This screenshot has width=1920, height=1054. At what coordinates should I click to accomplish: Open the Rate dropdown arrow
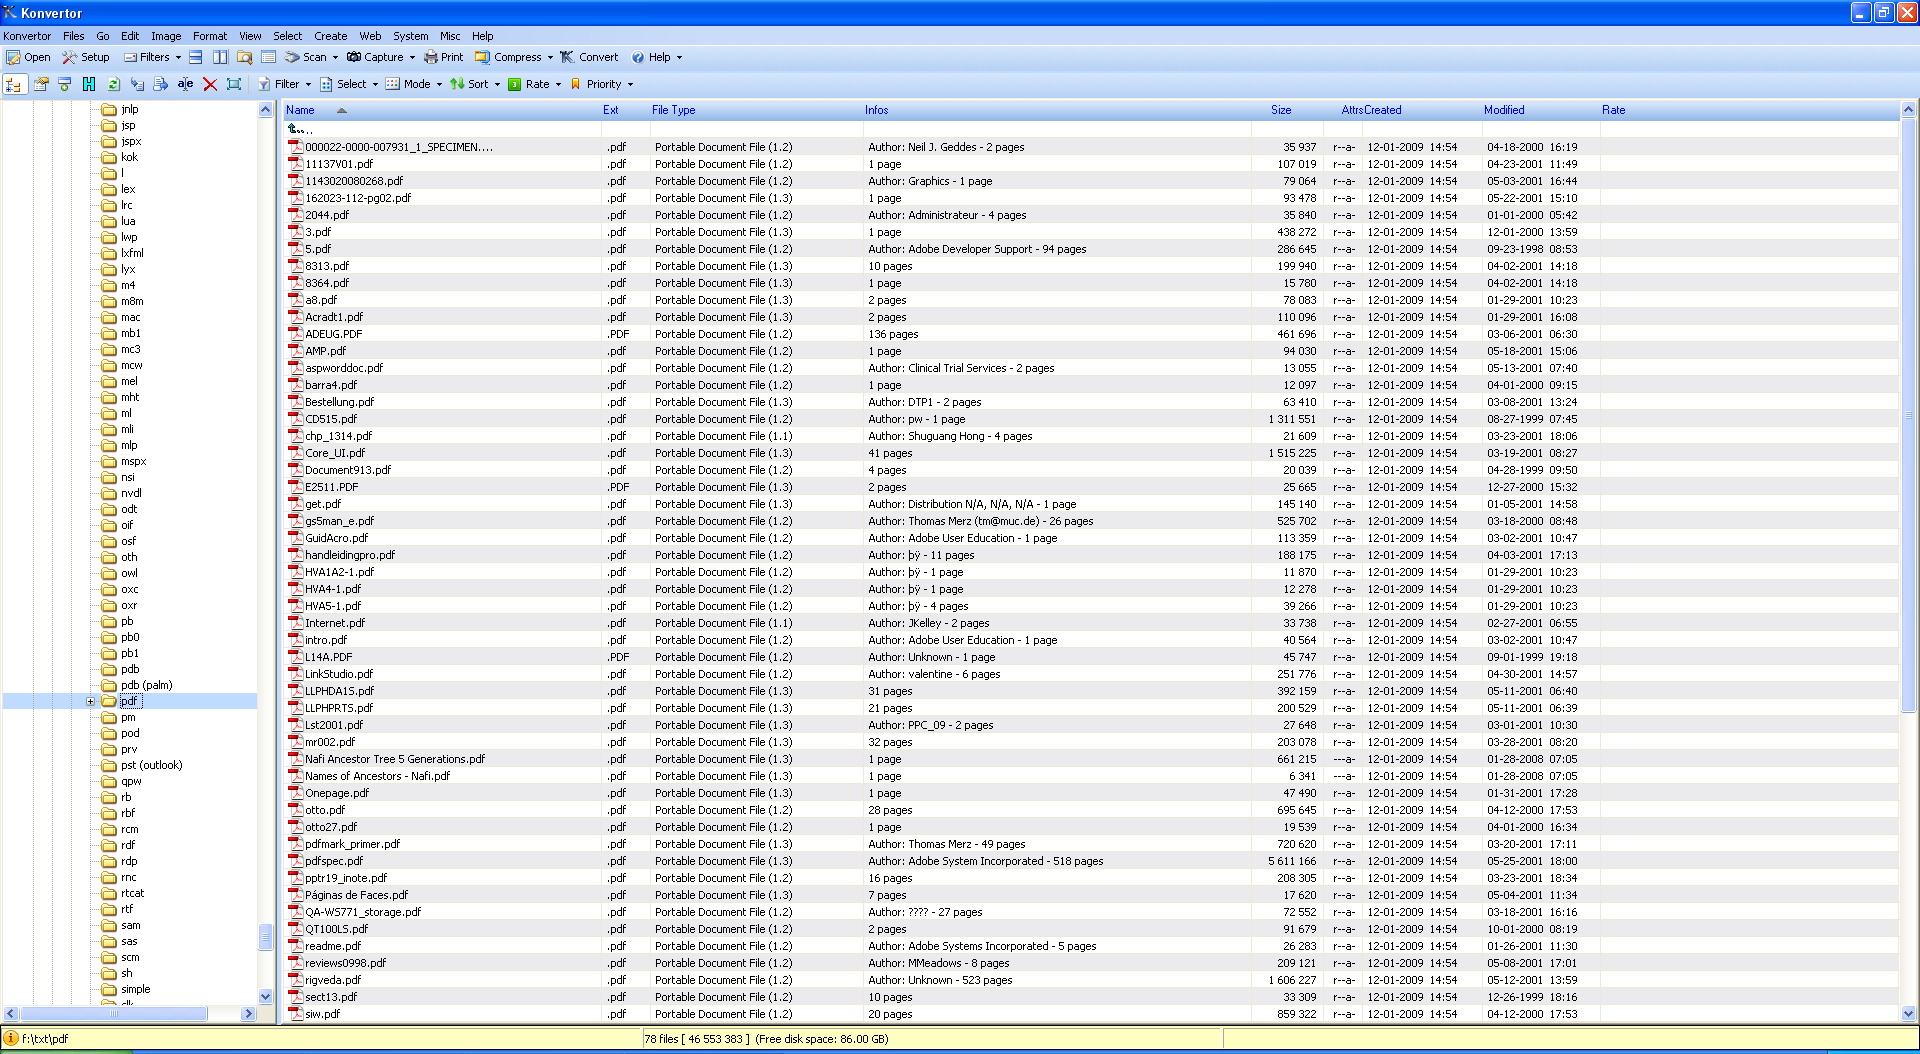(x=558, y=84)
